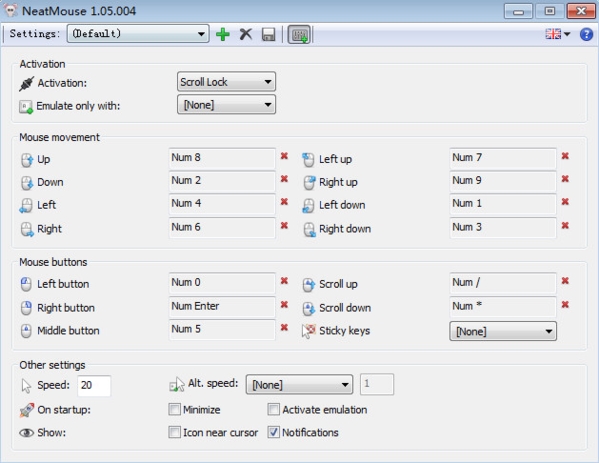The width and height of the screenshot is (599, 463).
Task: Click the Alt. speed value field
Action: point(377,384)
